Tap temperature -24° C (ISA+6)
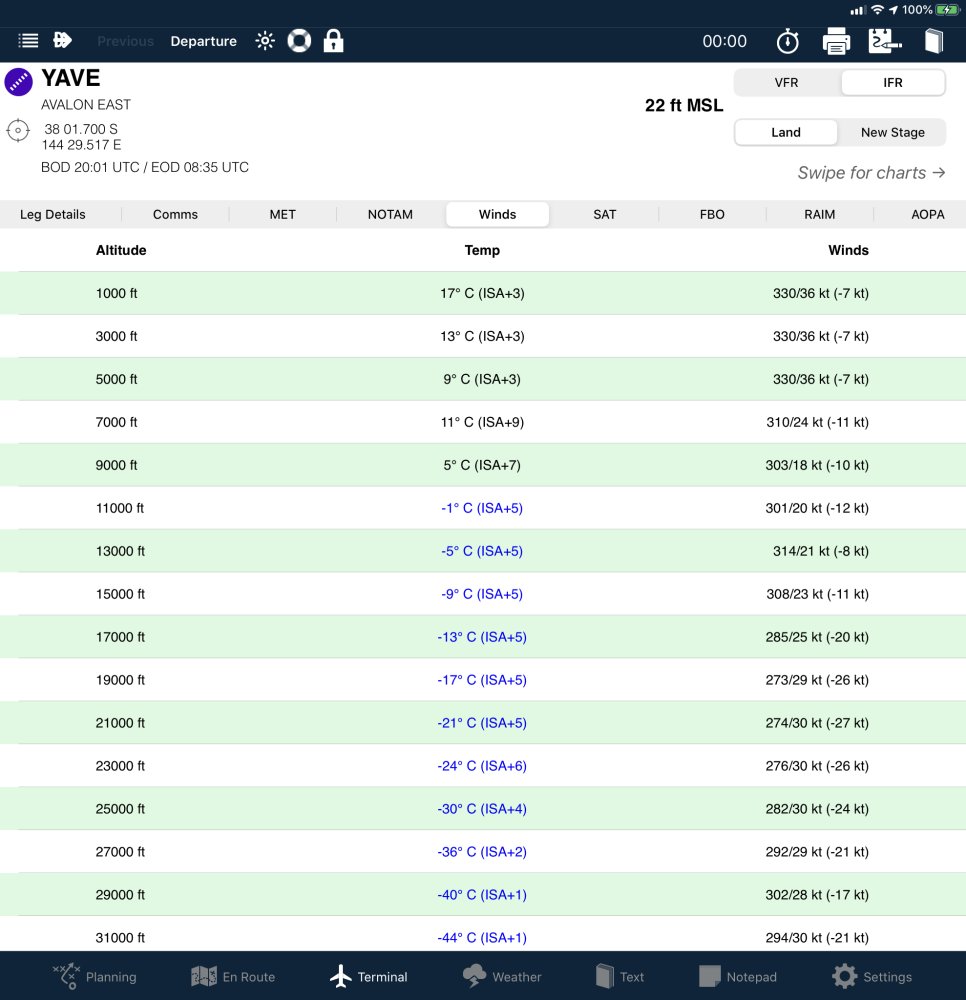The height and width of the screenshot is (1000, 966). [482, 766]
